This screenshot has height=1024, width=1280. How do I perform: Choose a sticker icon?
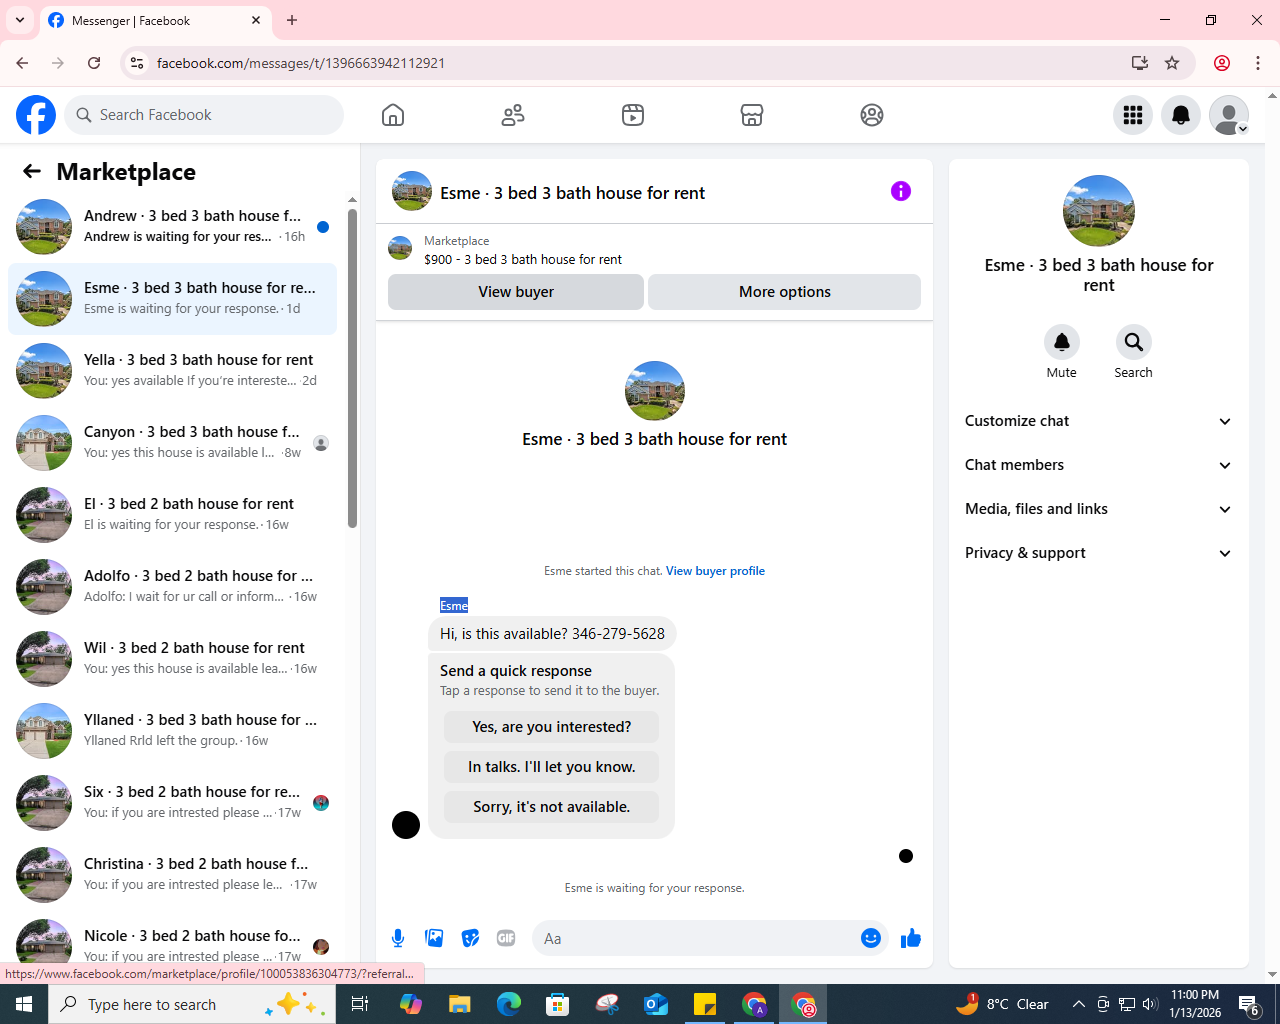point(470,938)
